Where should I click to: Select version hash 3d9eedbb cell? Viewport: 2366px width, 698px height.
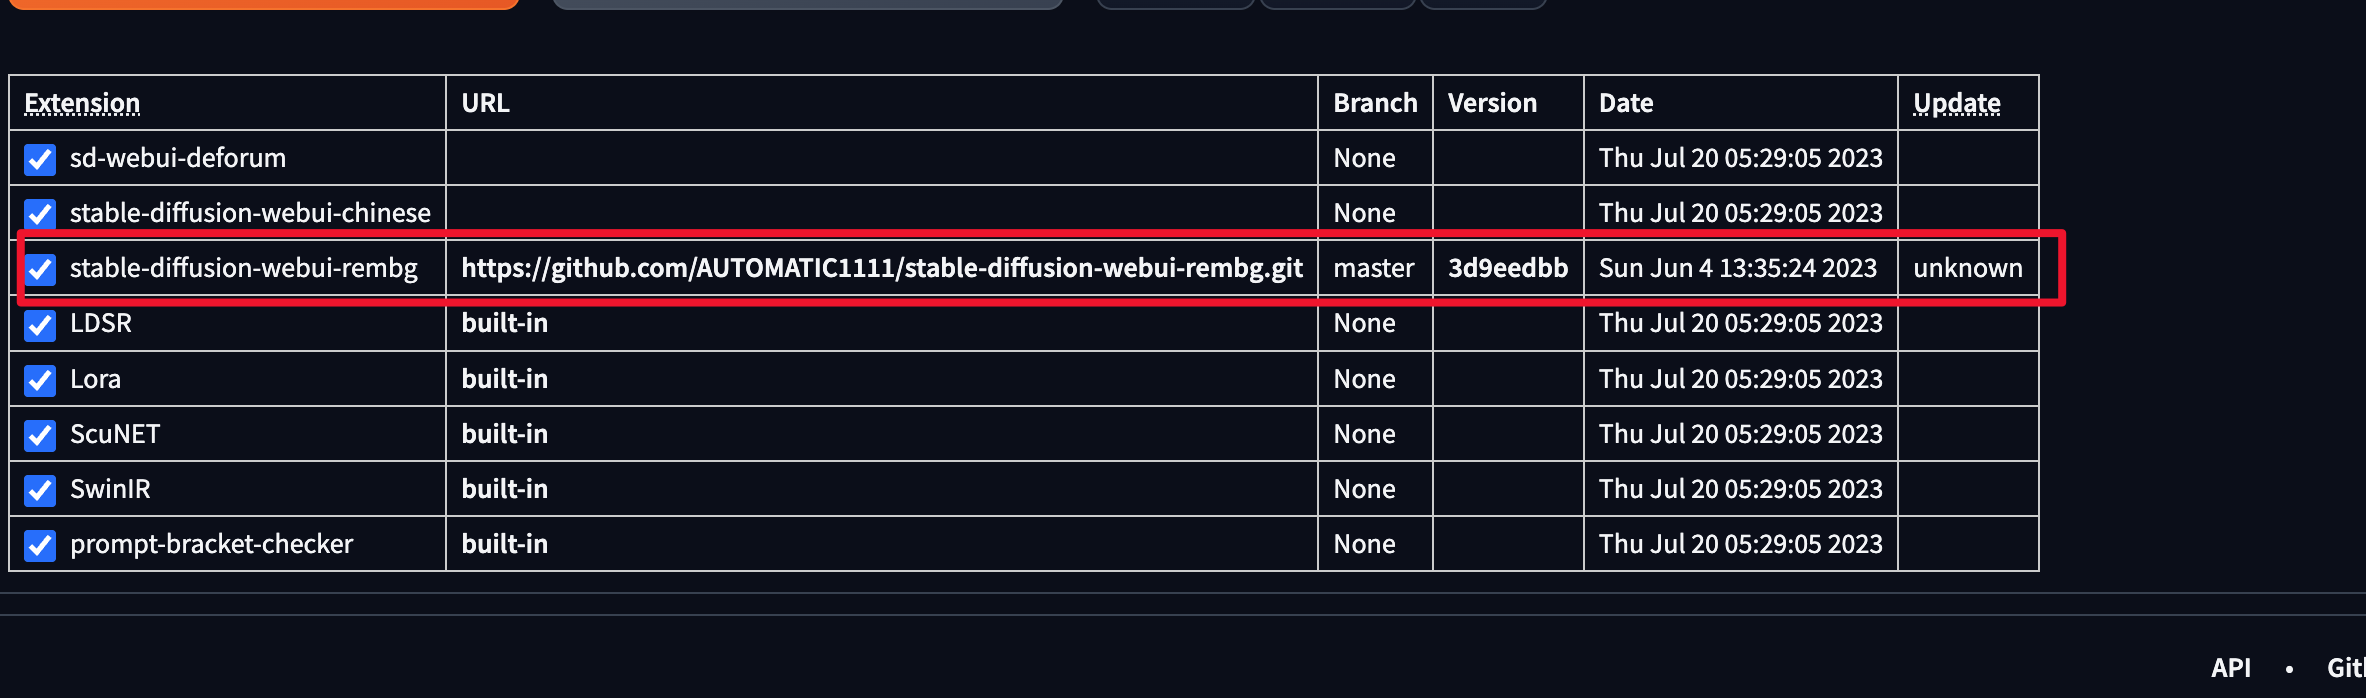point(1508,268)
